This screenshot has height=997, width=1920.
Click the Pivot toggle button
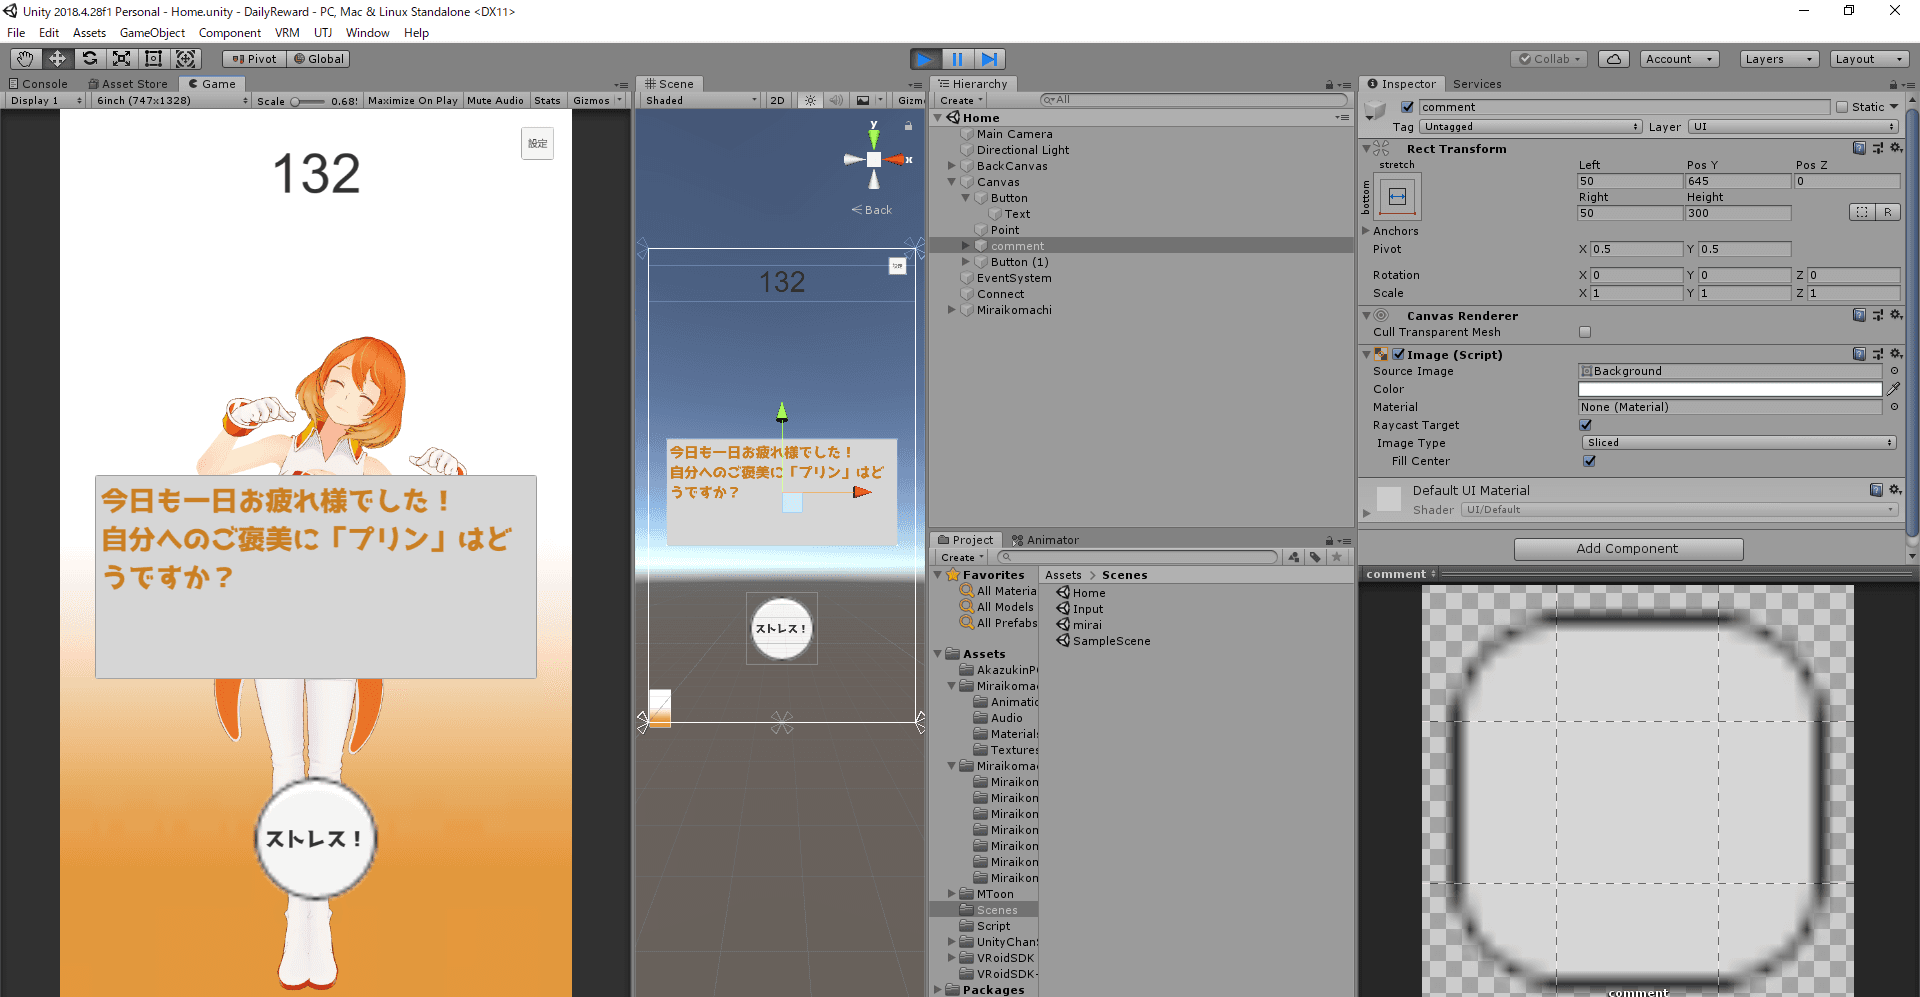pyautogui.click(x=254, y=59)
